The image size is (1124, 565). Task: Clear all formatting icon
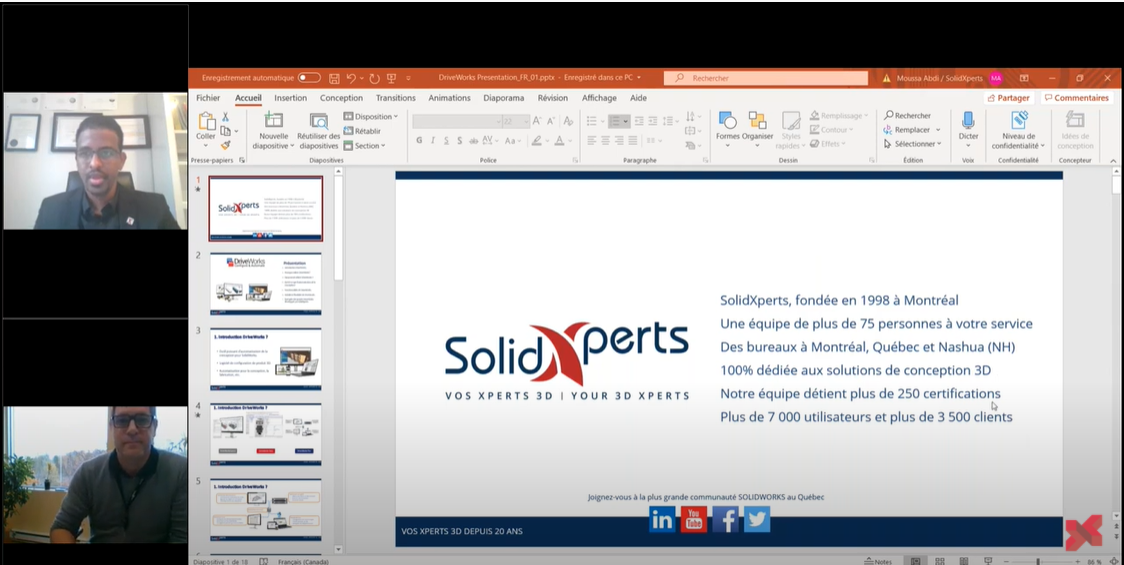568,121
